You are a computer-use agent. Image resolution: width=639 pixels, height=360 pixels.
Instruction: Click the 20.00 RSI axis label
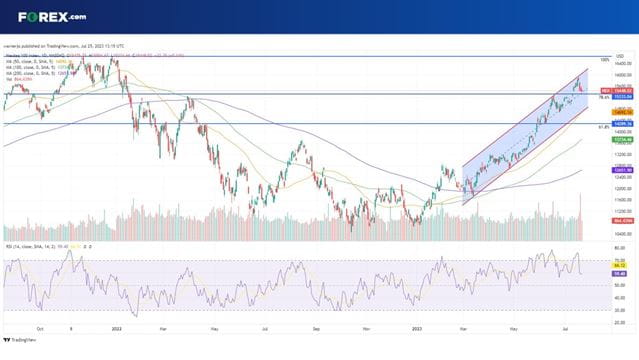click(x=619, y=323)
